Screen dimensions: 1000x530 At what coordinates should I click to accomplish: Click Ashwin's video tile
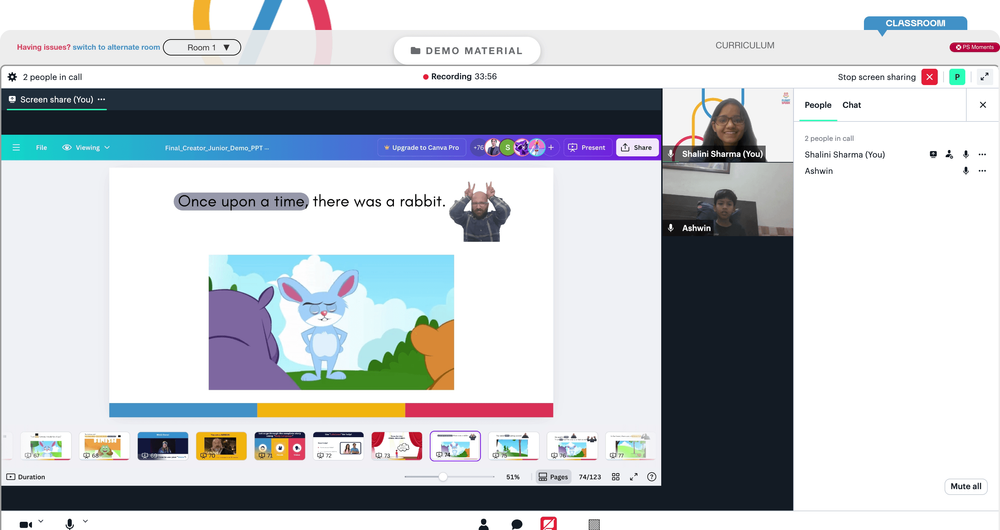click(x=728, y=200)
